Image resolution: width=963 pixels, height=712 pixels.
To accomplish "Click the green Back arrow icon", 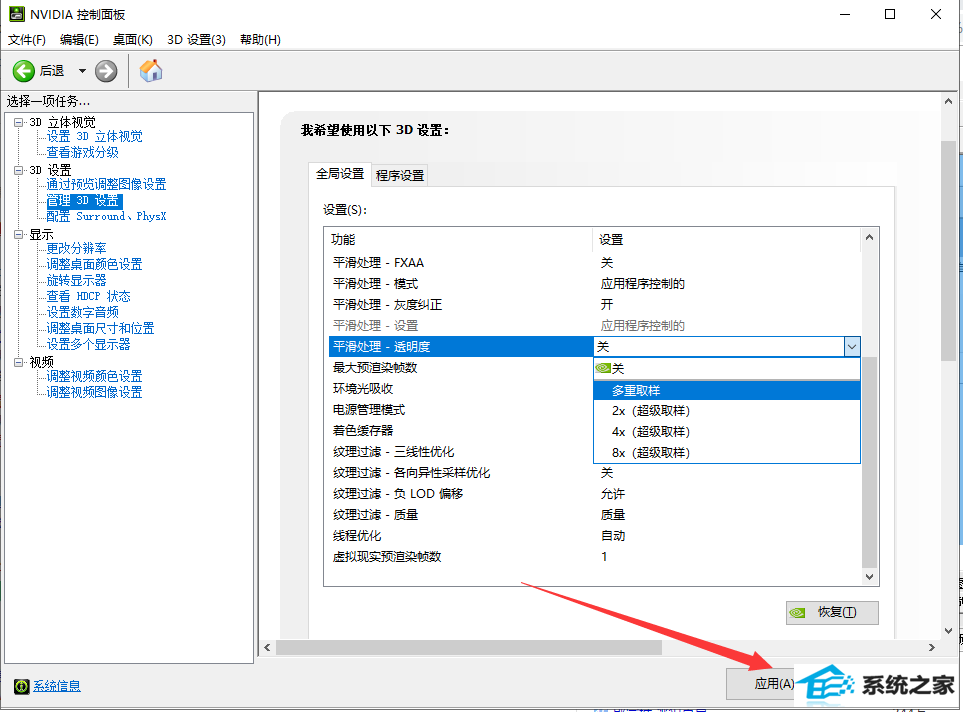I will point(24,71).
